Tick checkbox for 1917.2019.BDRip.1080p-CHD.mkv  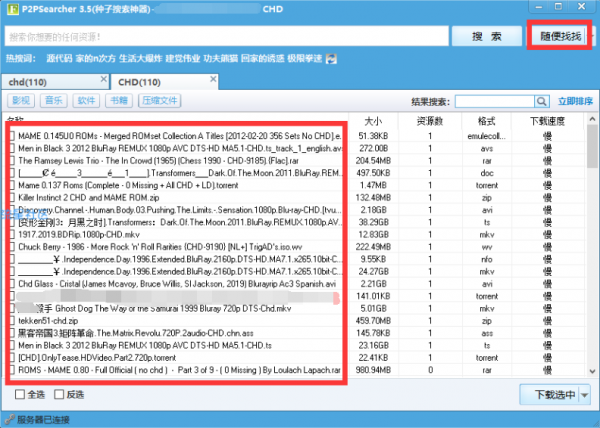click(x=12, y=234)
